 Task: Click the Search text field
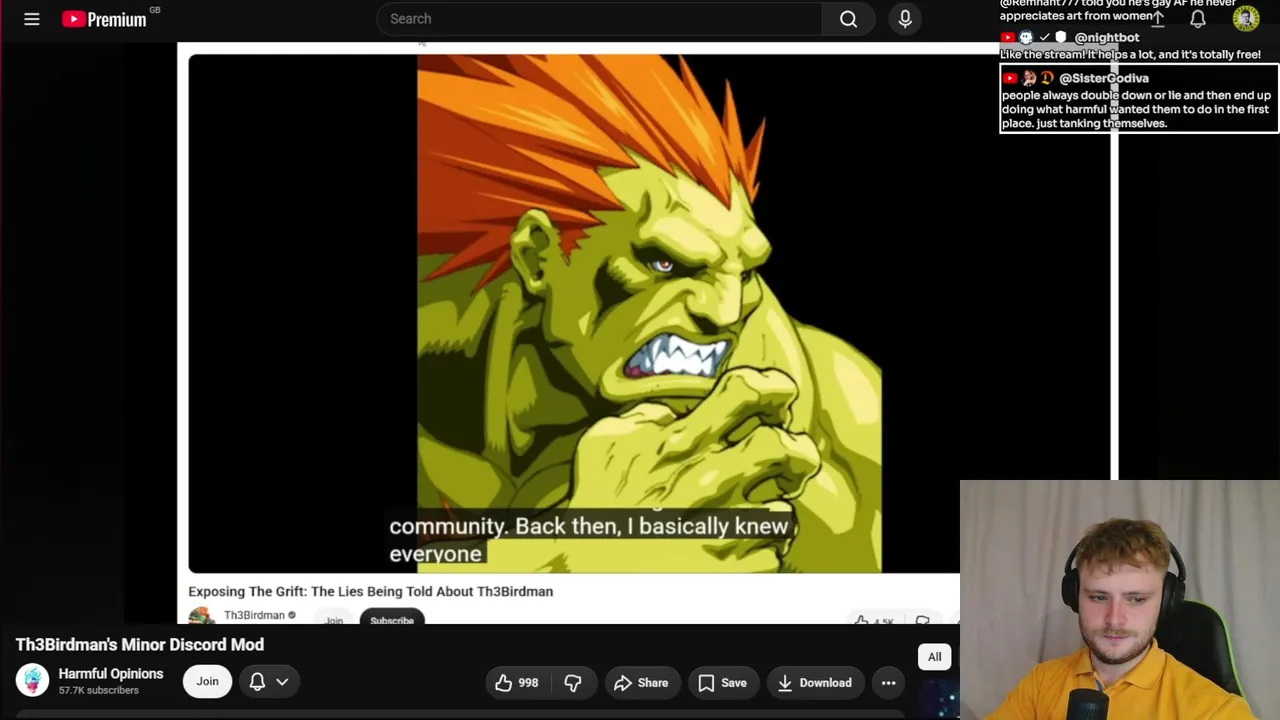tap(599, 19)
